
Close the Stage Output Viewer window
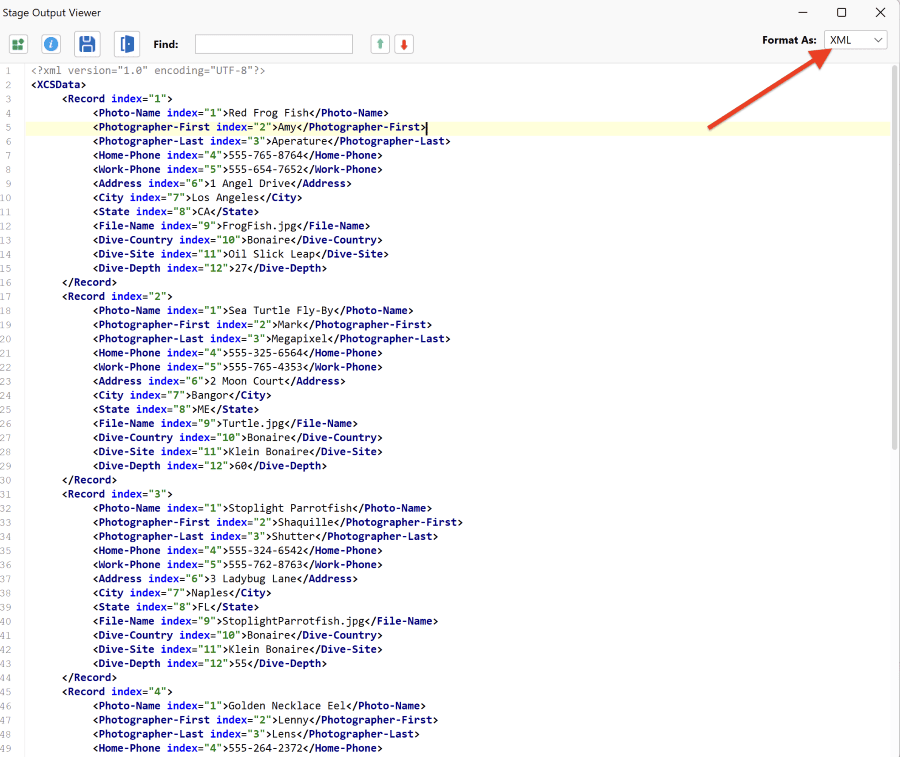(880, 12)
